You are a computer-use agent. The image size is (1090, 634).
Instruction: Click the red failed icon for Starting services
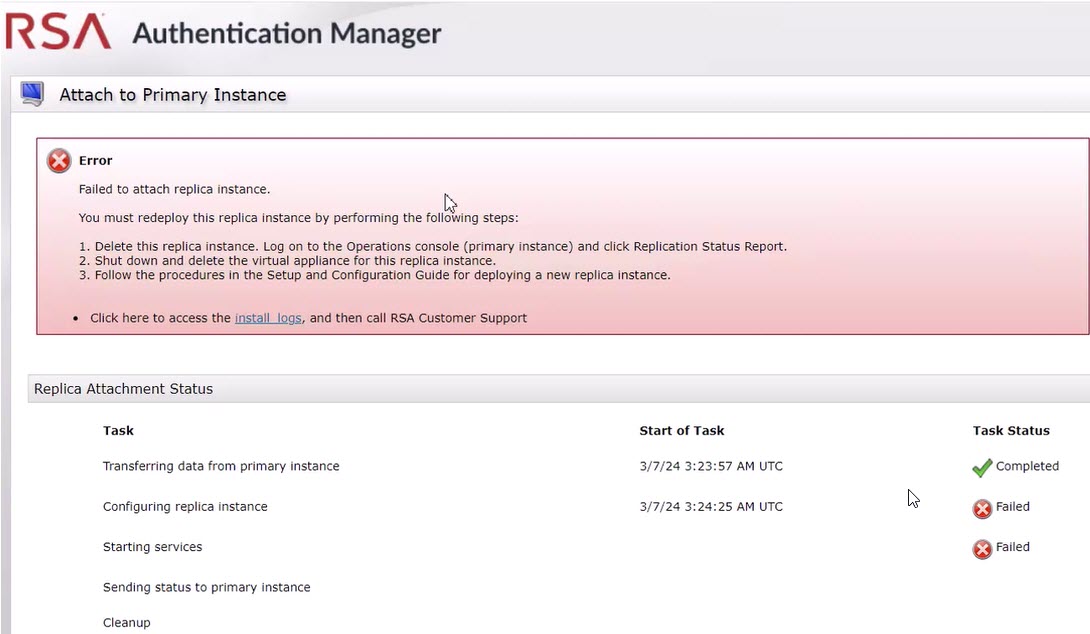click(x=982, y=548)
